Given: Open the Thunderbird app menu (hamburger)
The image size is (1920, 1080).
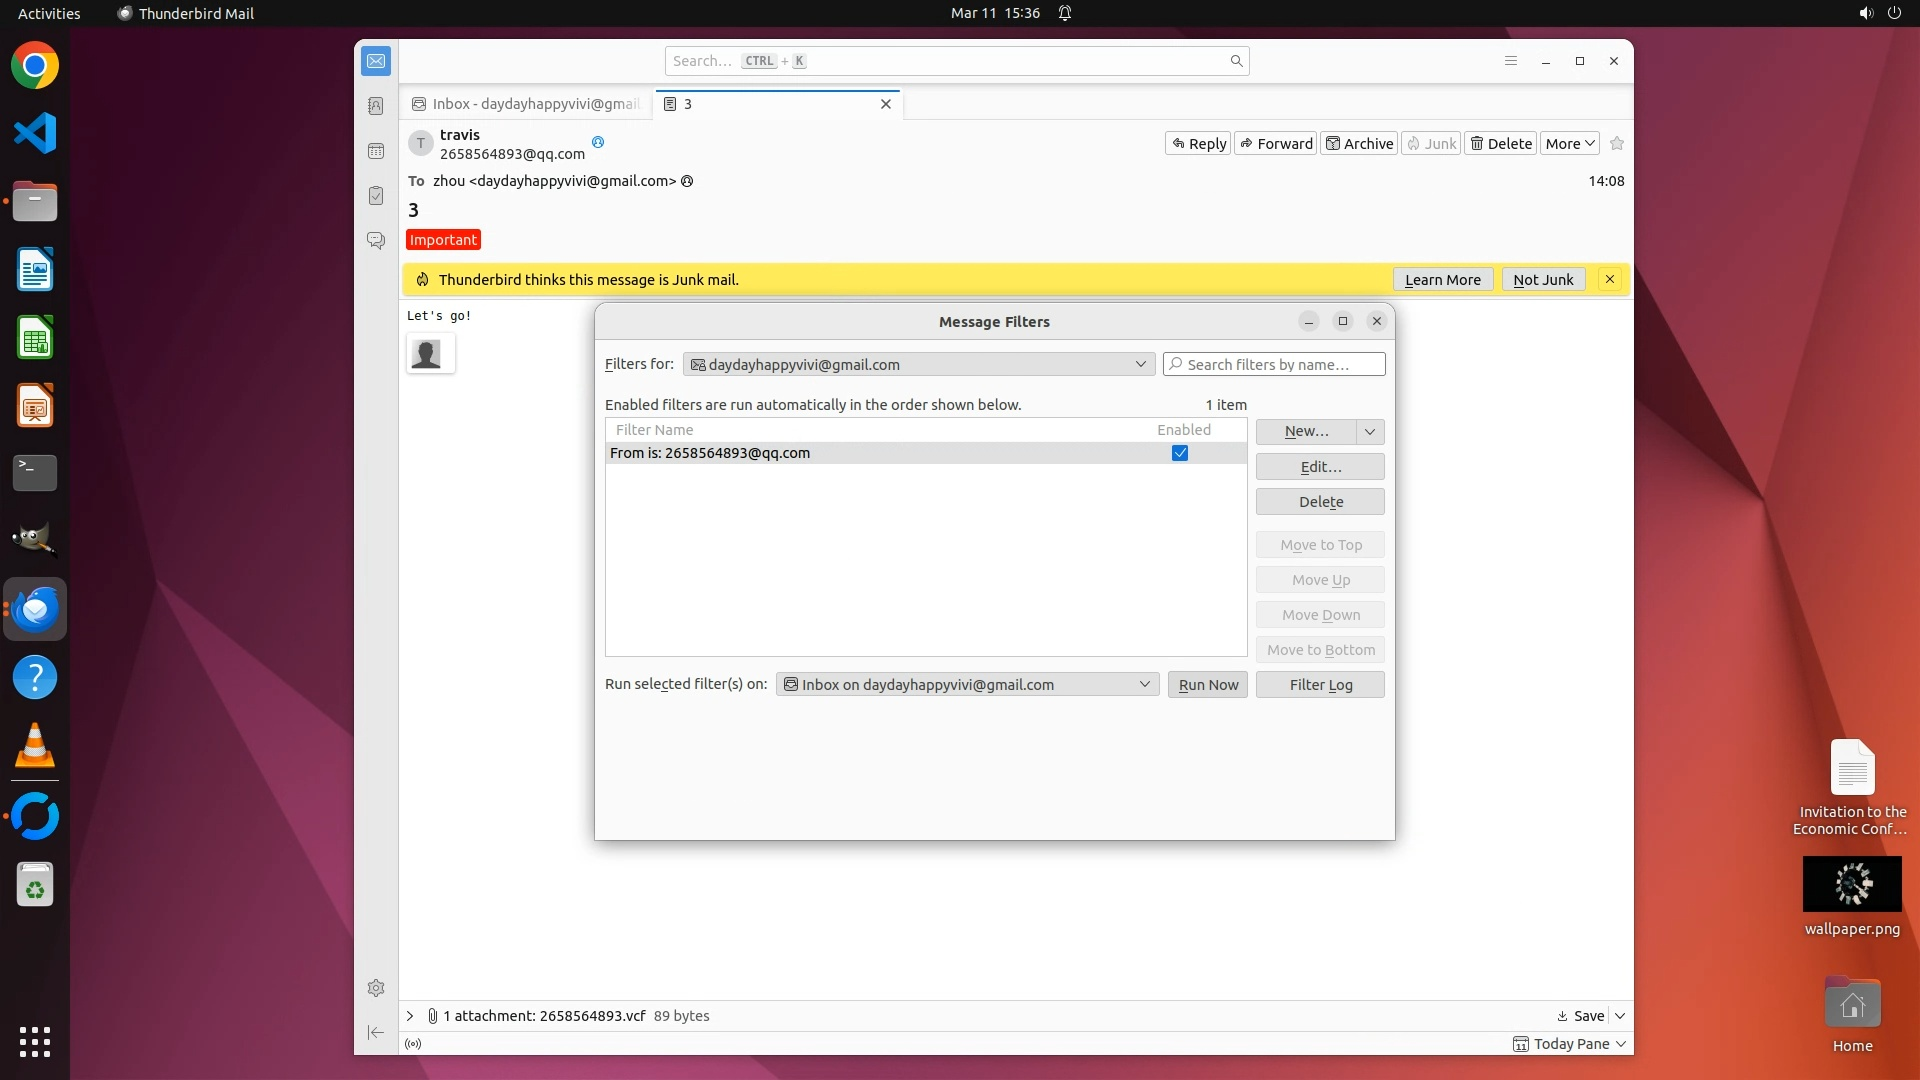Looking at the screenshot, I should [x=1511, y=61].
